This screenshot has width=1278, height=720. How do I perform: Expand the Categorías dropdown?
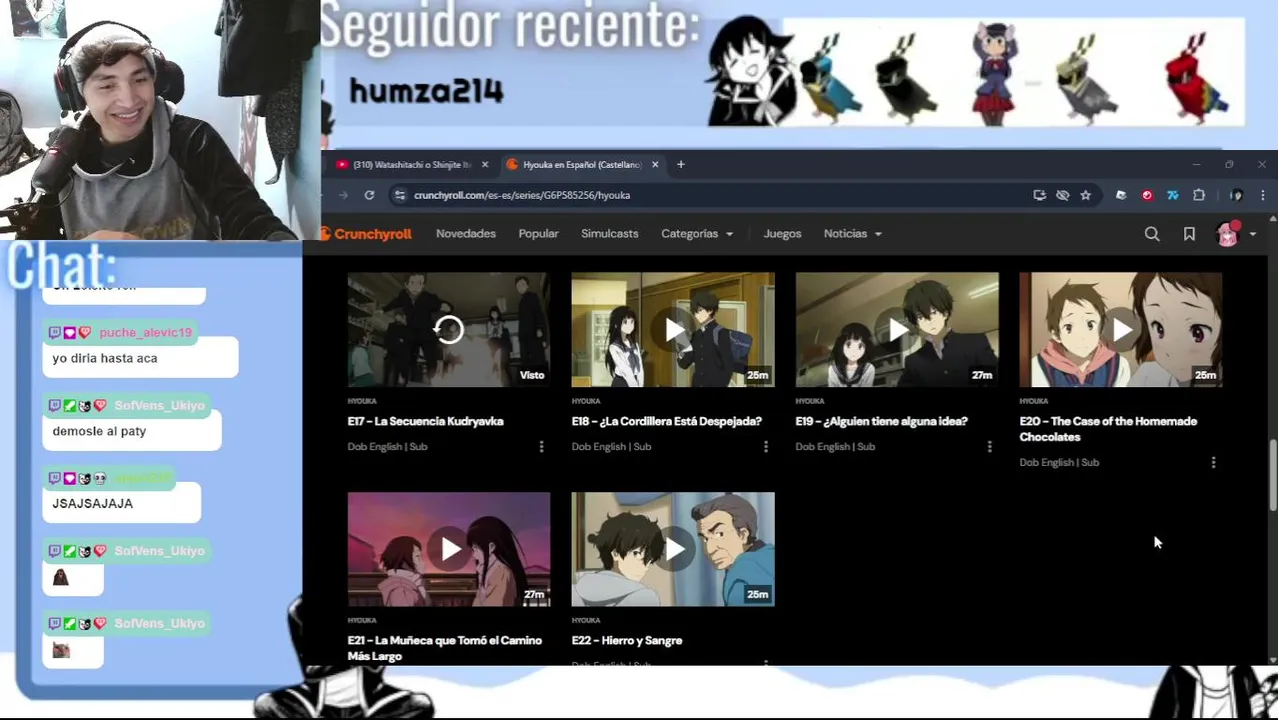coord(697,234)
